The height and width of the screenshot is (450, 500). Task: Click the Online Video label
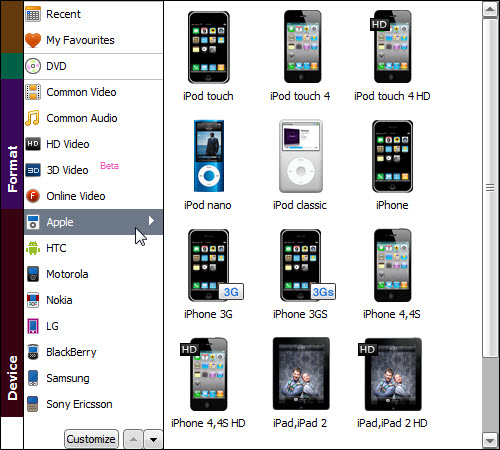pyautogui.click(x=76, y=196)
